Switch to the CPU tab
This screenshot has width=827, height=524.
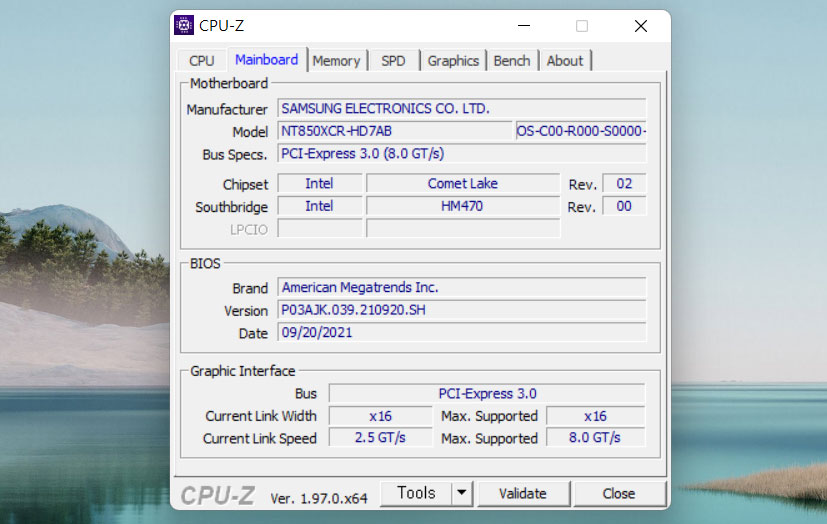[201, 61]
